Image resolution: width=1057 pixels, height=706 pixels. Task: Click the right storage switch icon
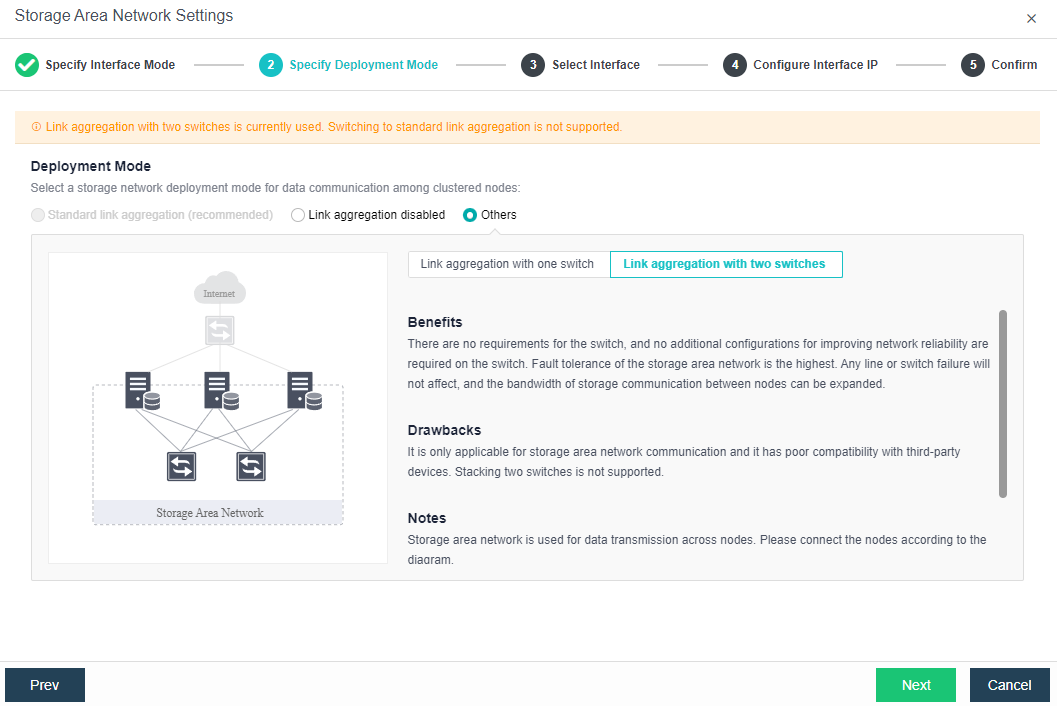(251, 466)
